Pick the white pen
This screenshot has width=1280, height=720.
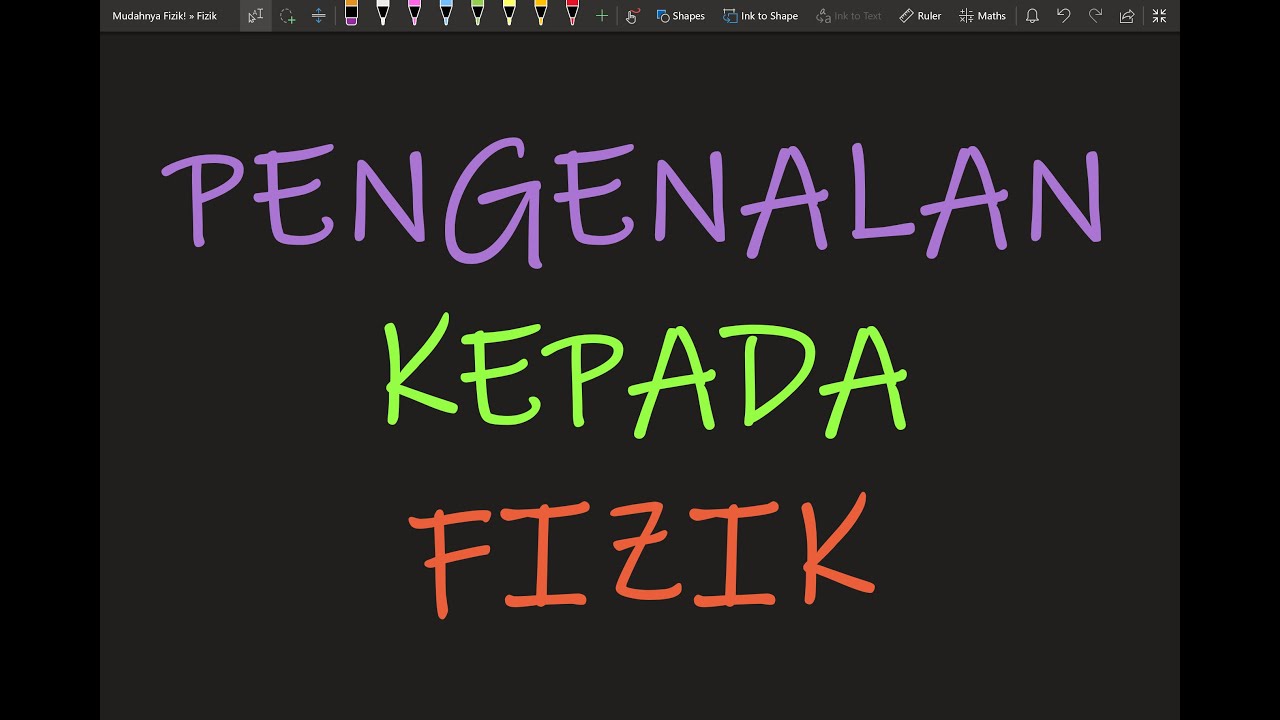click(x=382, y=14)
